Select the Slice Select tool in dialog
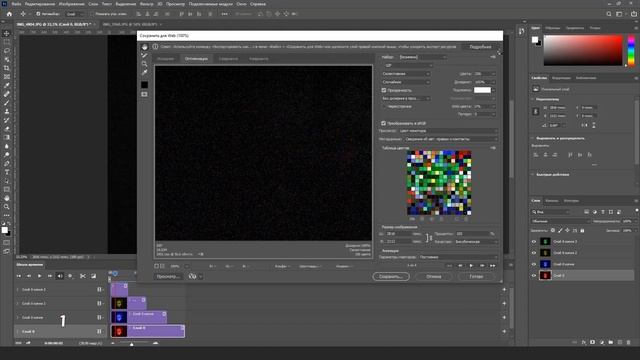 click(144, 56)
